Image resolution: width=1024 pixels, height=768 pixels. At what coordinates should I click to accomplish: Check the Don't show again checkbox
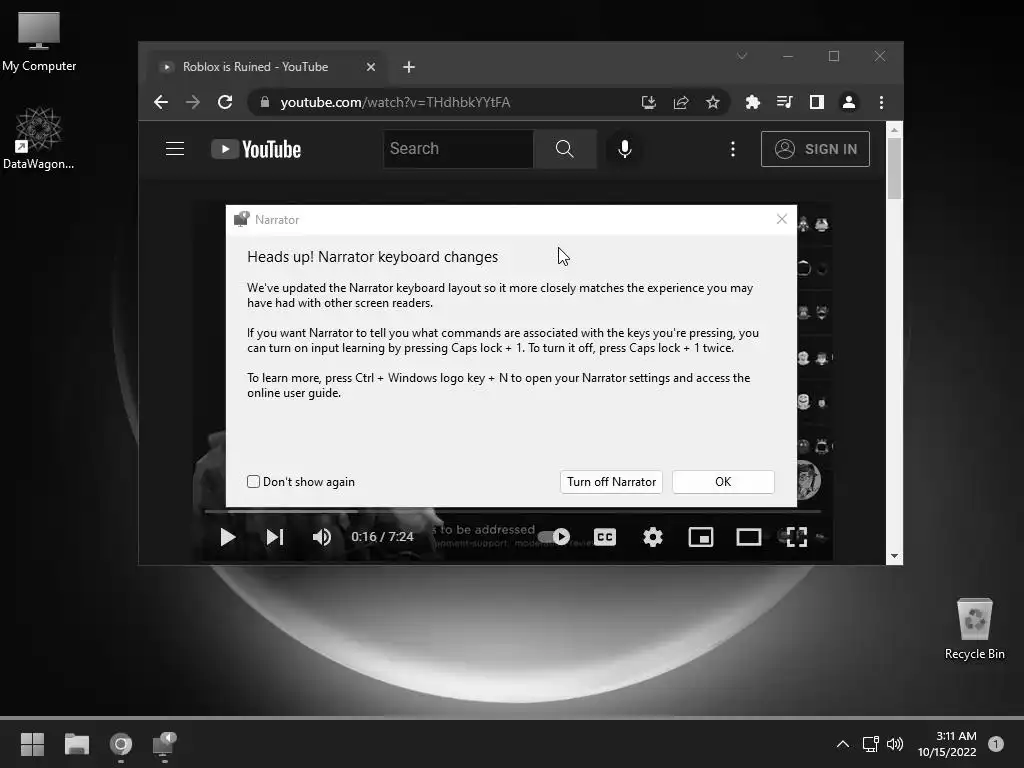pyautogui.click(x=253, y=482)
